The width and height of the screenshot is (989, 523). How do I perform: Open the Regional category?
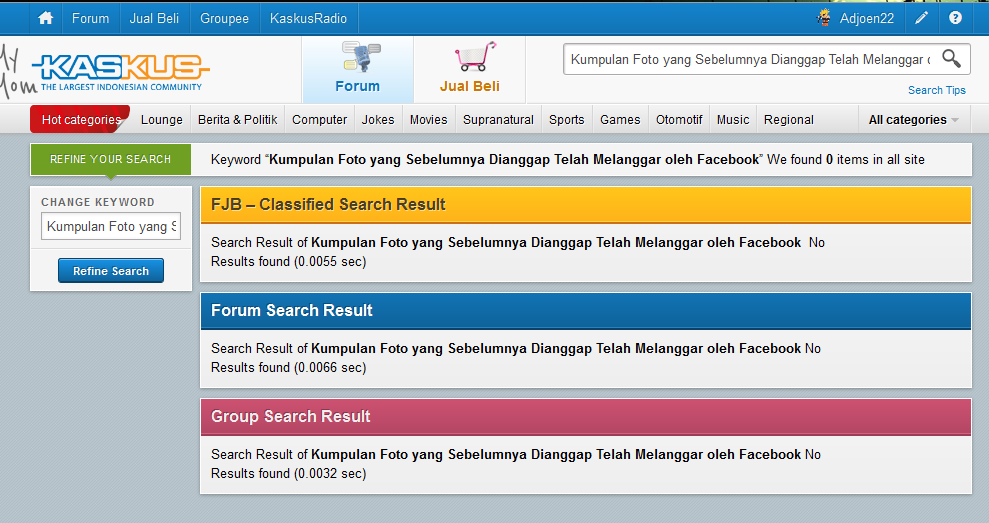788,119
